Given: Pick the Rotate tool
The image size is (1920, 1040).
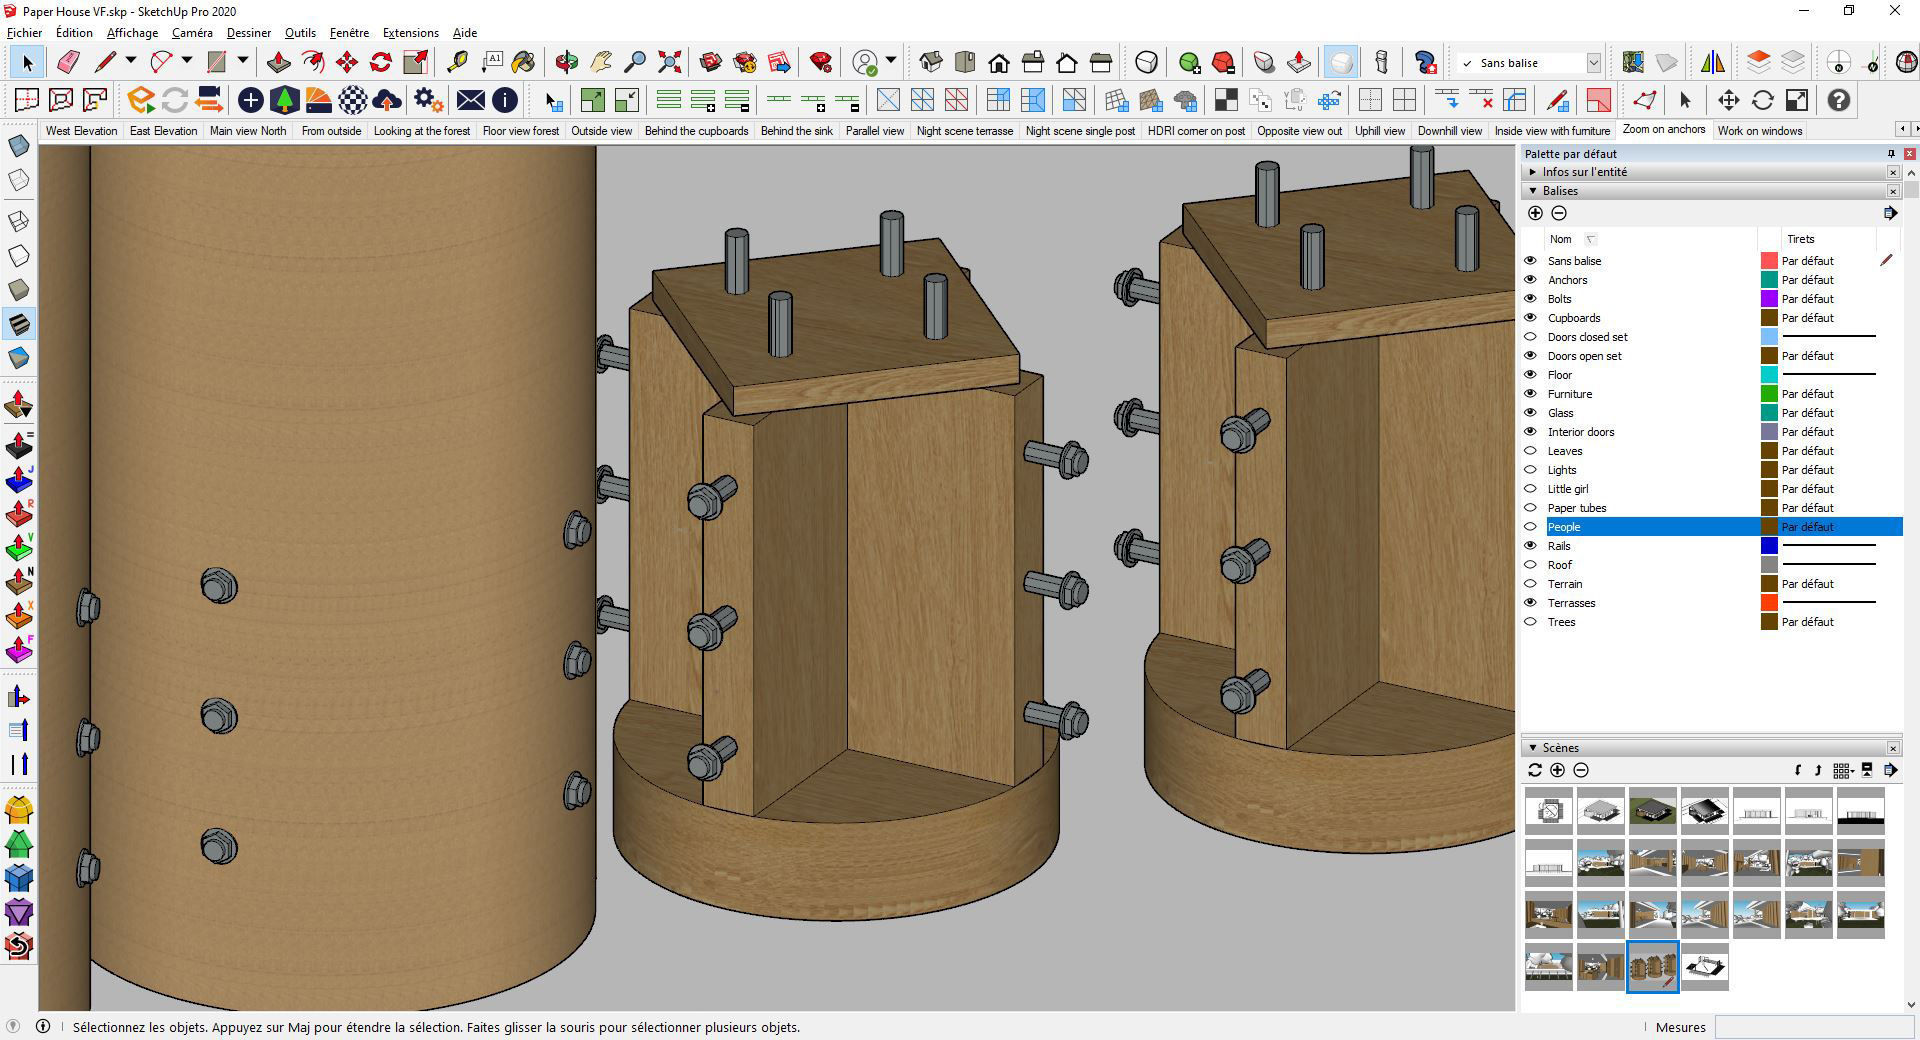Looking at the screenshot, I should coord(380,62).
